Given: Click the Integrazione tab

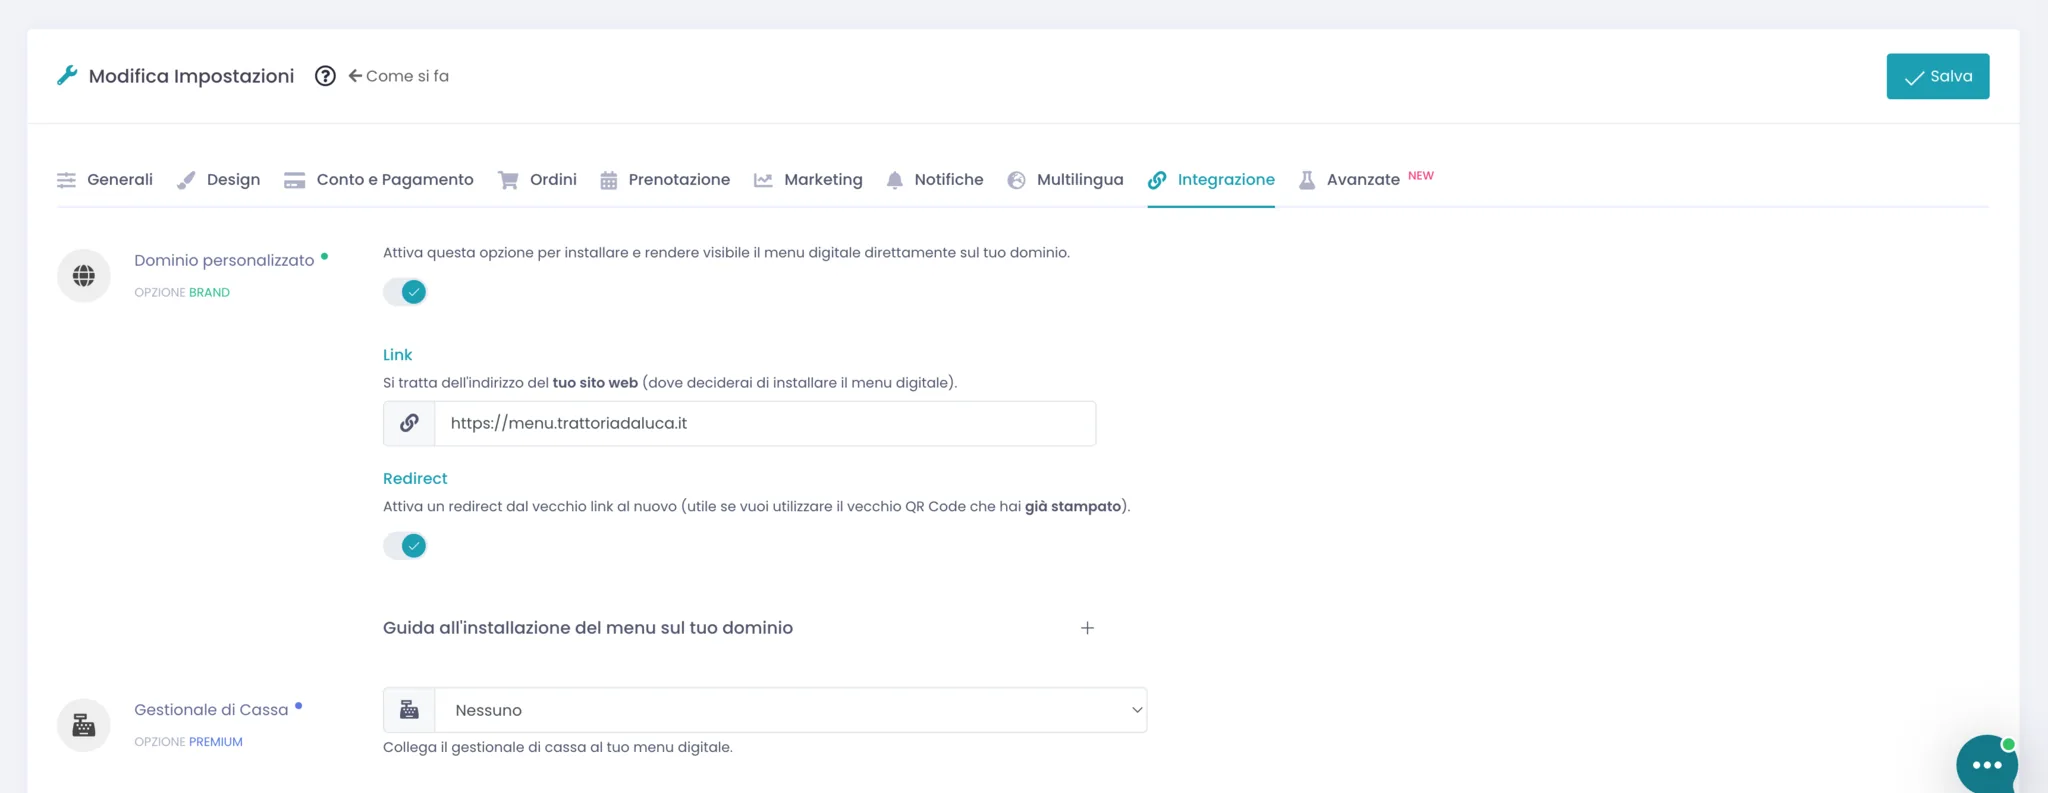Looking at the screenshot, I should (x=1211, y=180).
